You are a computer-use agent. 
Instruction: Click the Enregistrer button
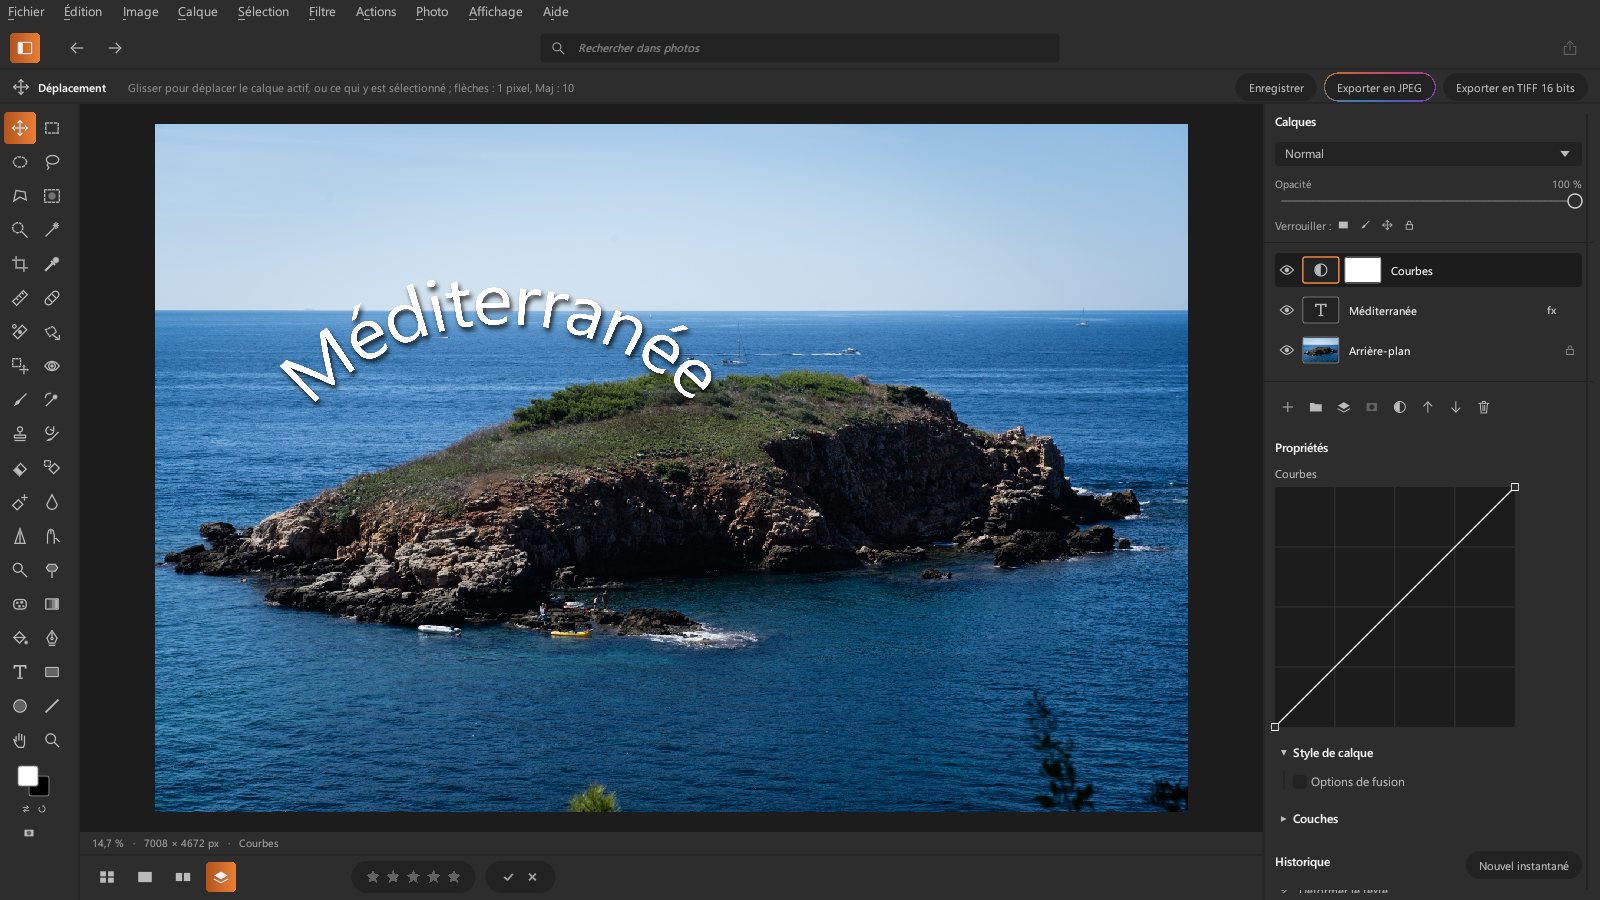click(x=1276, y=88)
